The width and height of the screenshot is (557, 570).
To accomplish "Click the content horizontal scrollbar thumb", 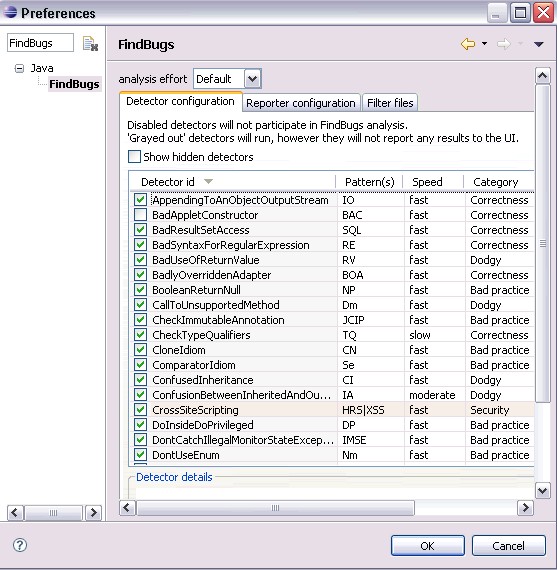I will tap(275, 507).
